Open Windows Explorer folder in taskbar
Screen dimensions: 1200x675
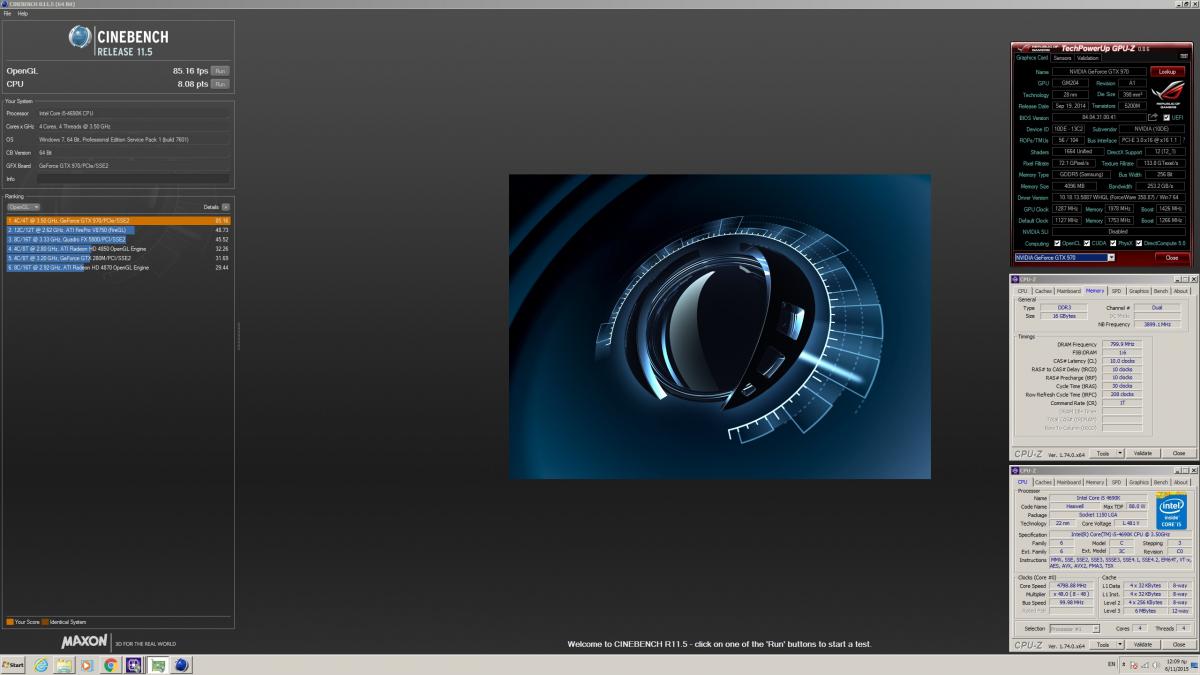click(64, 664)
